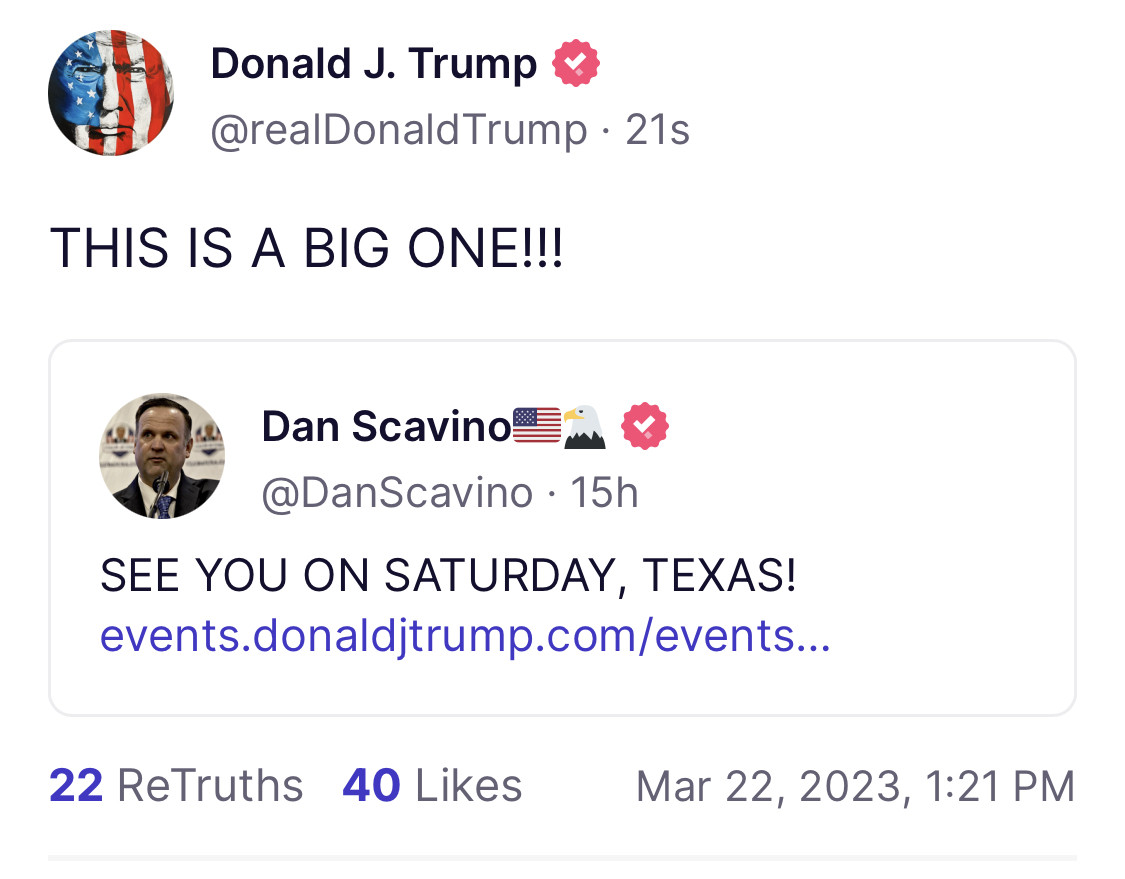Click the US flag emoji
This screenshot has height=879, width=1125.
537,426
